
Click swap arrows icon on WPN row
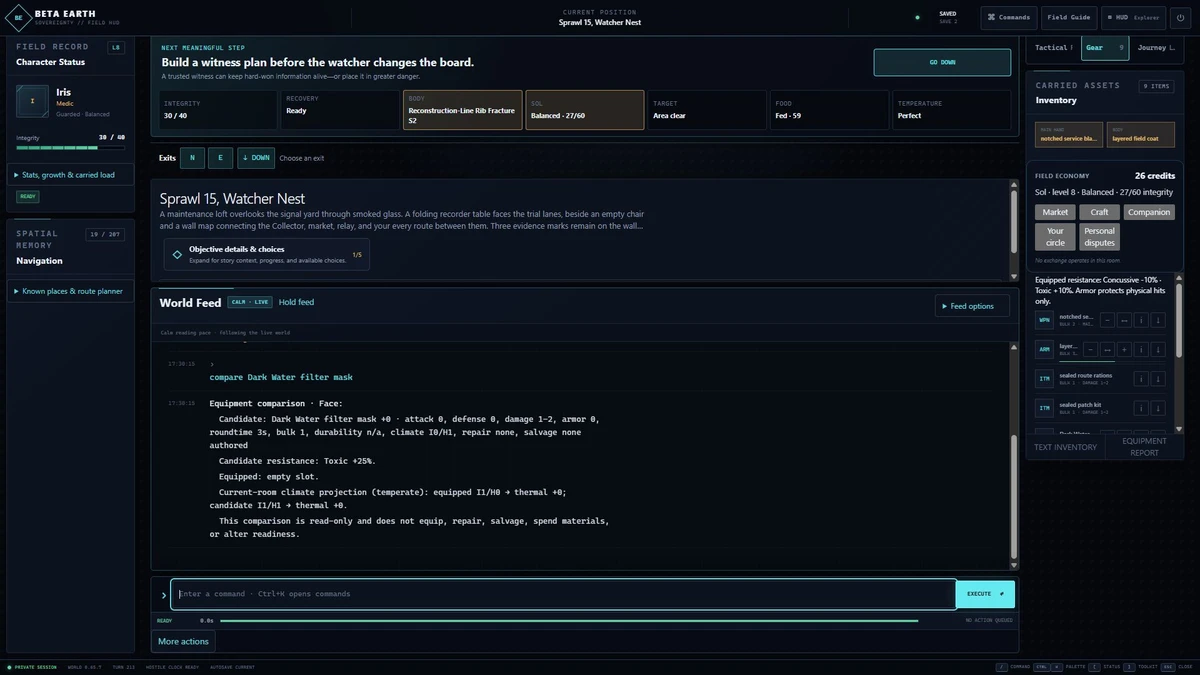1124,320
